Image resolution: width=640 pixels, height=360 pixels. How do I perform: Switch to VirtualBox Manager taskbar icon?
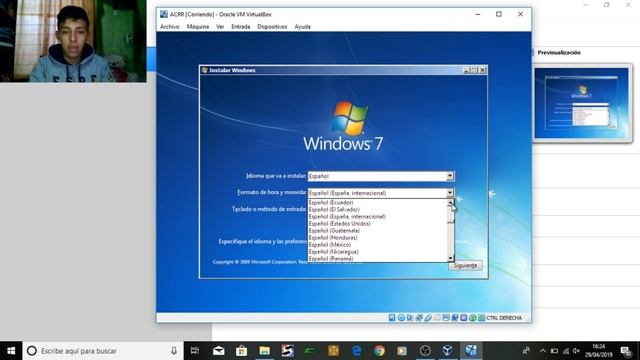(448, 351)
